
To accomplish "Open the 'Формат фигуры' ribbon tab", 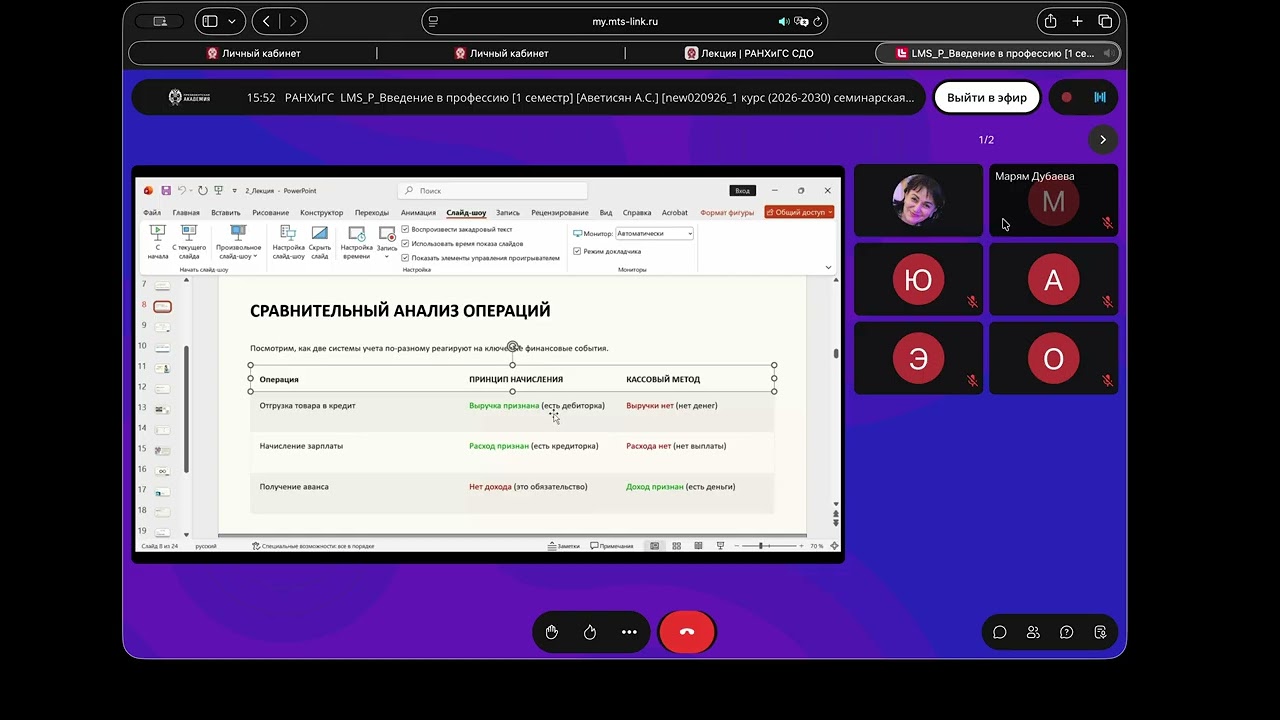I will [727, 212].
